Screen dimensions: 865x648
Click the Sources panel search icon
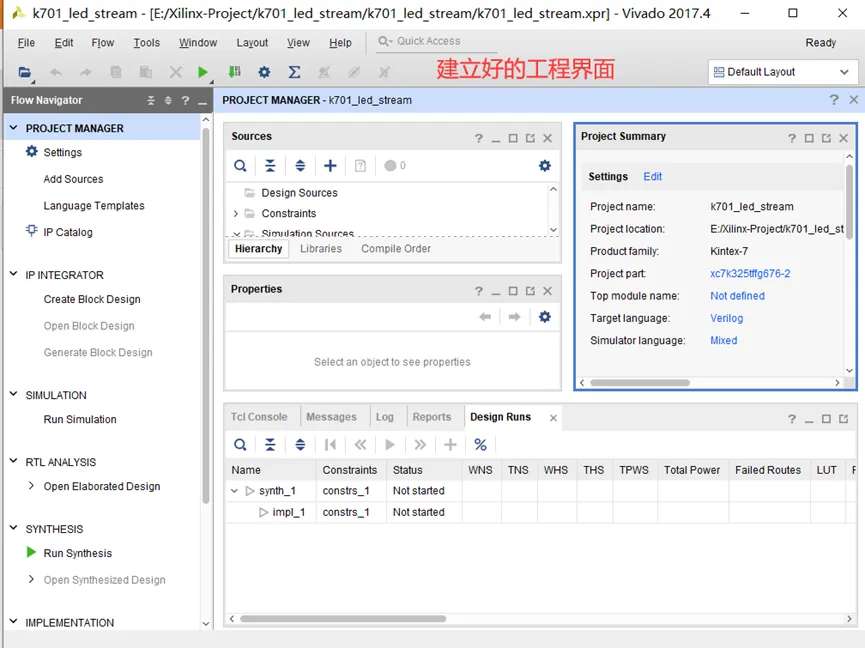240,165
